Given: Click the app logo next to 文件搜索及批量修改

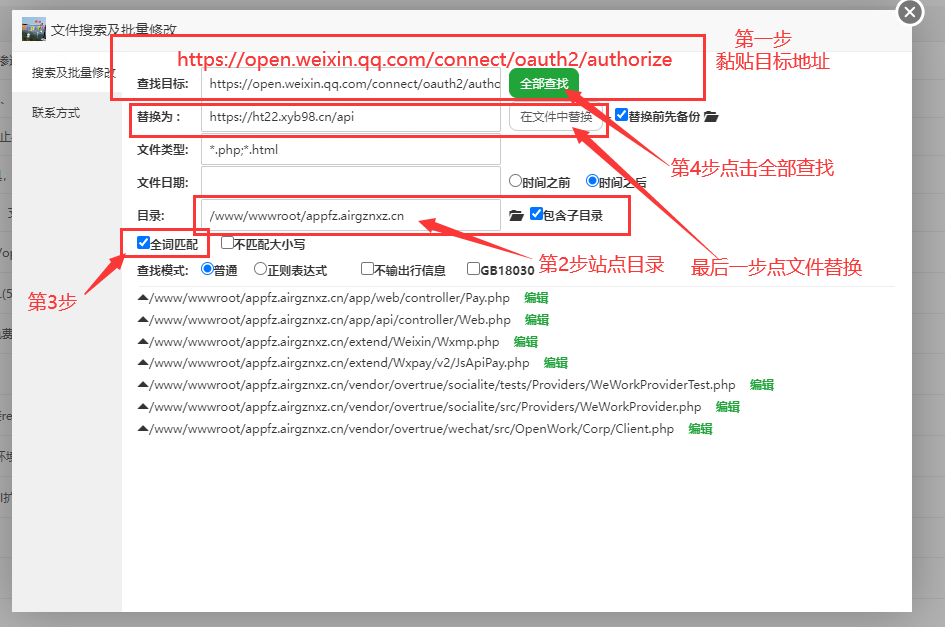Looking at the screenshot, I should [x=34, y=29].
